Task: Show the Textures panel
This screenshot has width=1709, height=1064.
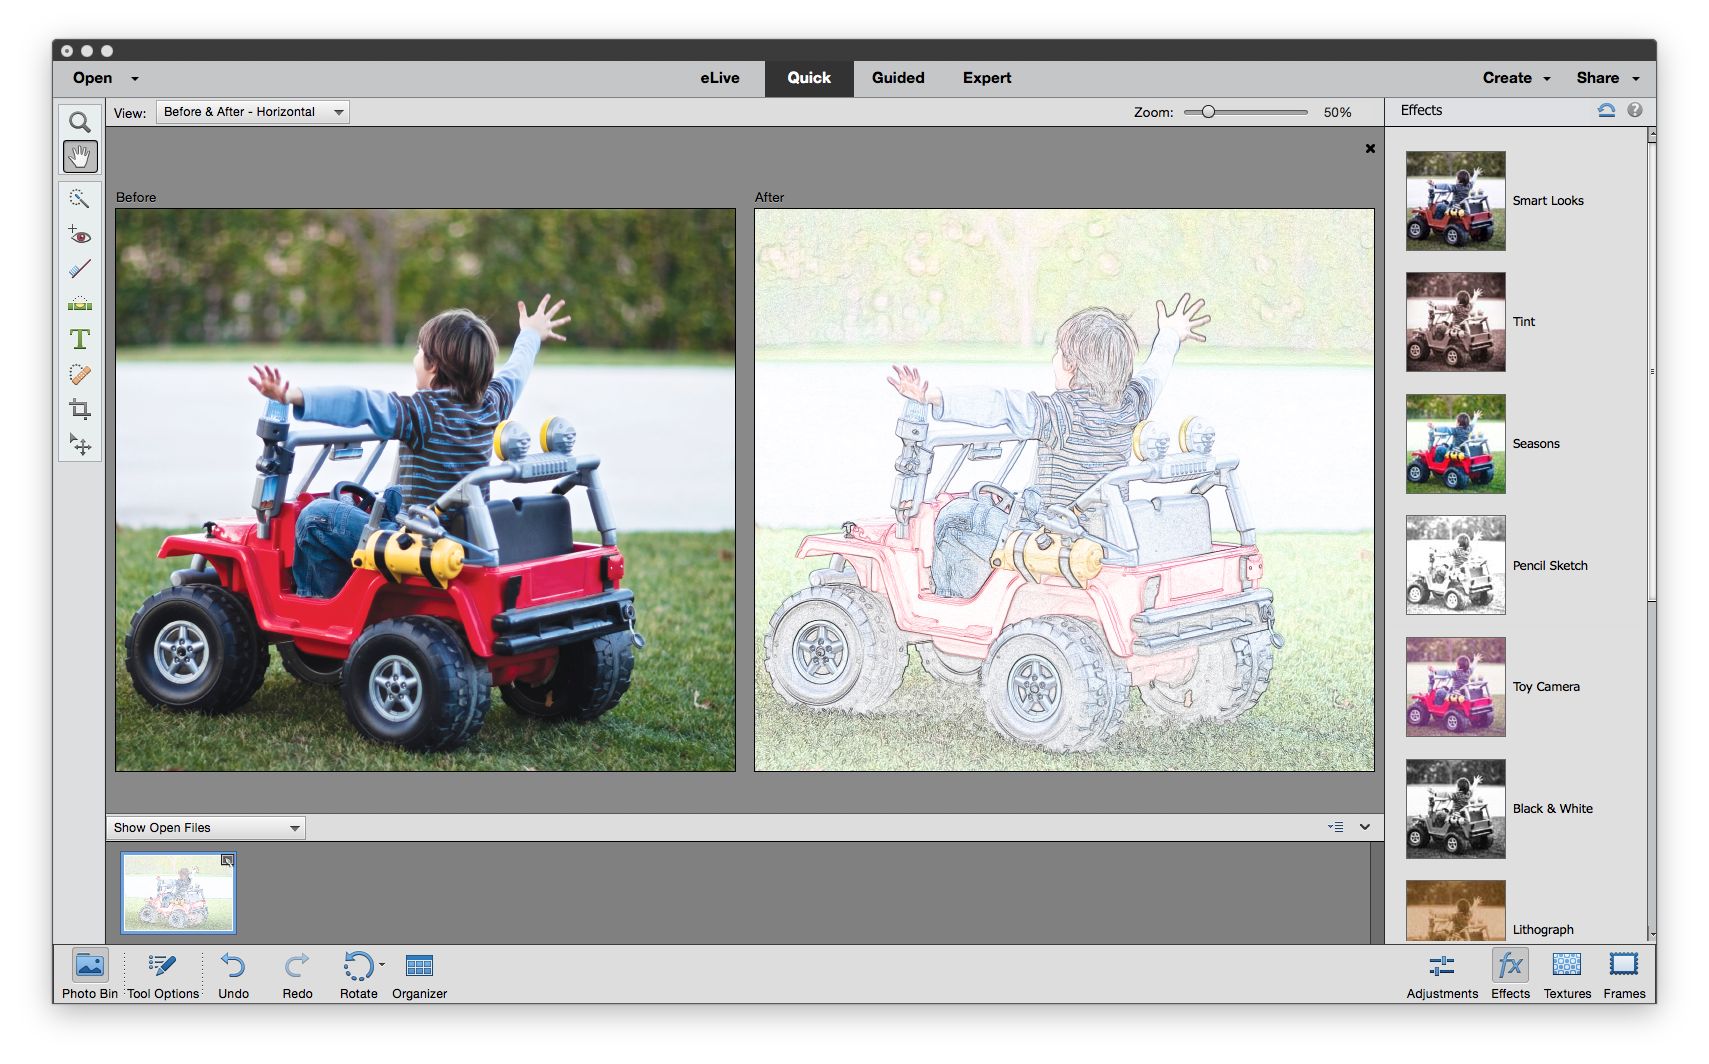Action: coord(1567,974)
